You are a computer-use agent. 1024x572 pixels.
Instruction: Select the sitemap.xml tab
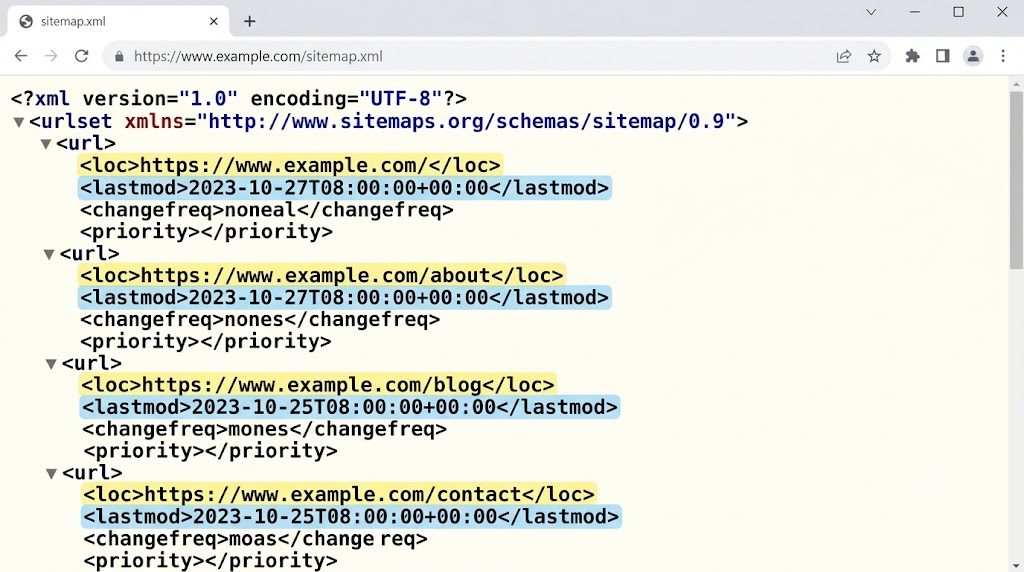coord(118,22)
